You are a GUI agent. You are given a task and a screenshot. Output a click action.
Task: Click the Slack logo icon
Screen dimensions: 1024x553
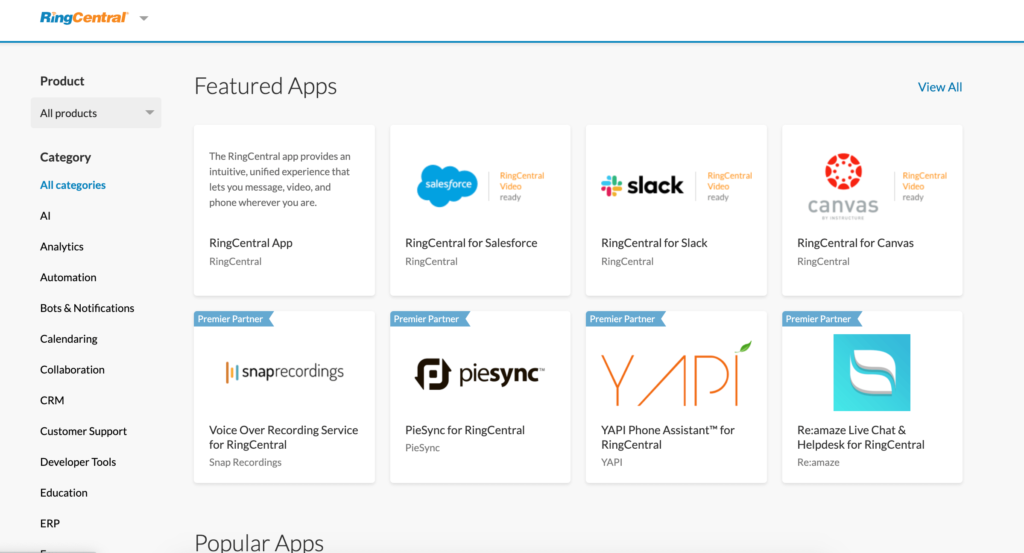(x=642, y=185)
